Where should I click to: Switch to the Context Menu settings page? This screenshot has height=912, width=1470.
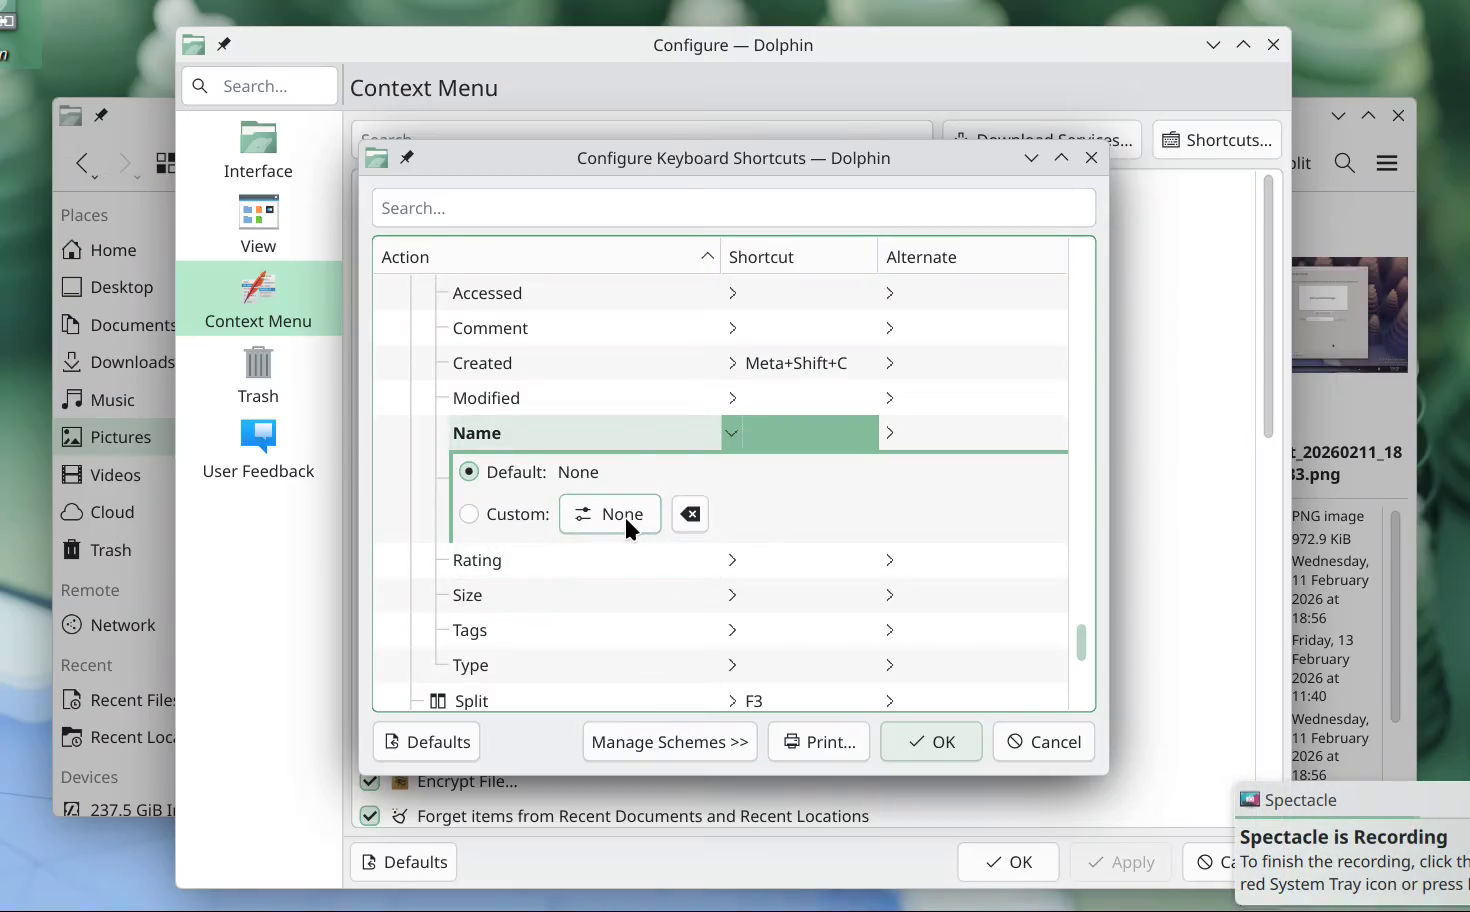258,298
